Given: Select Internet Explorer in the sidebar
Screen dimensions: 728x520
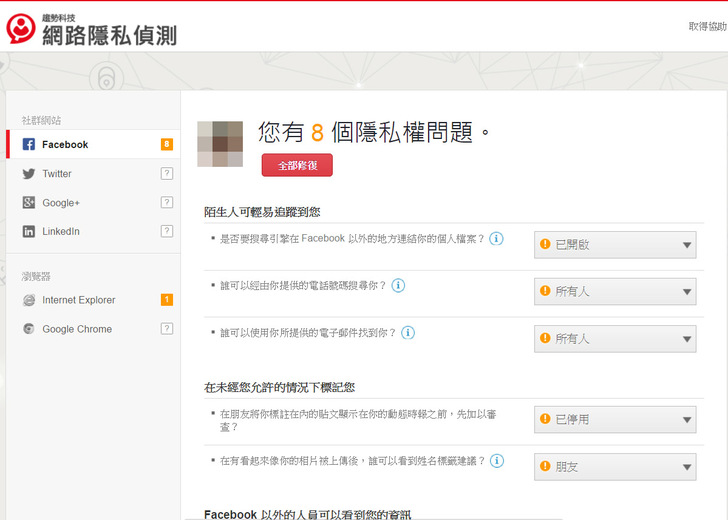Looking at the screenshot, I should tap(93, 300).
